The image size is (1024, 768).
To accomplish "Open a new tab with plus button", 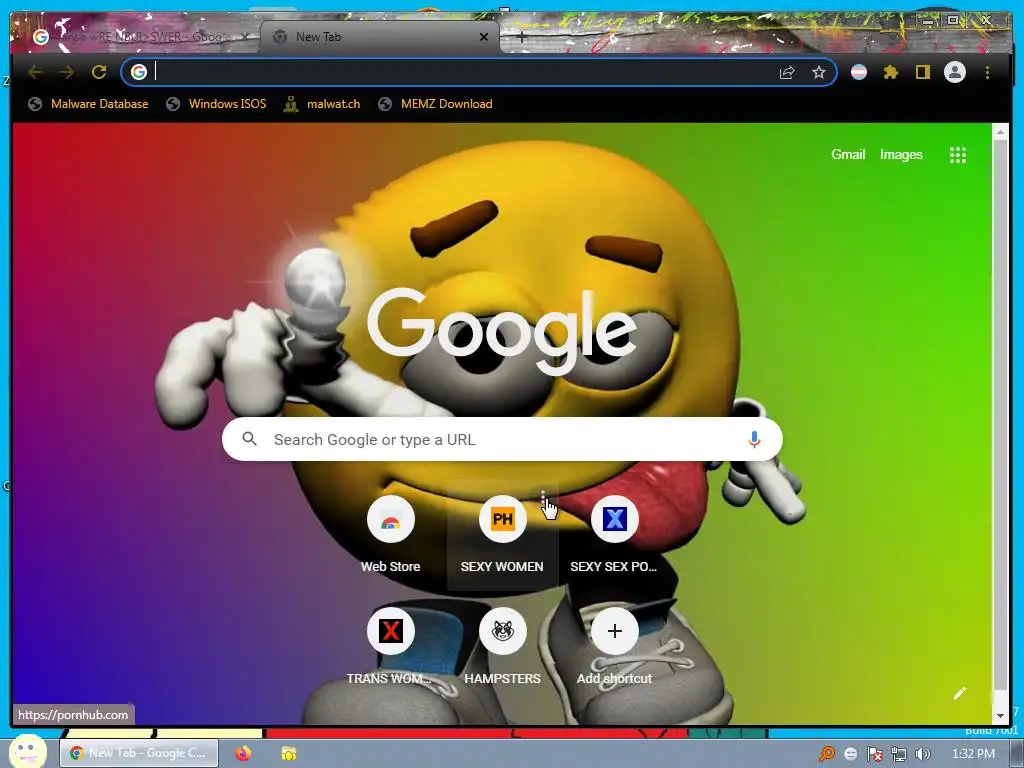I will 521,37.
